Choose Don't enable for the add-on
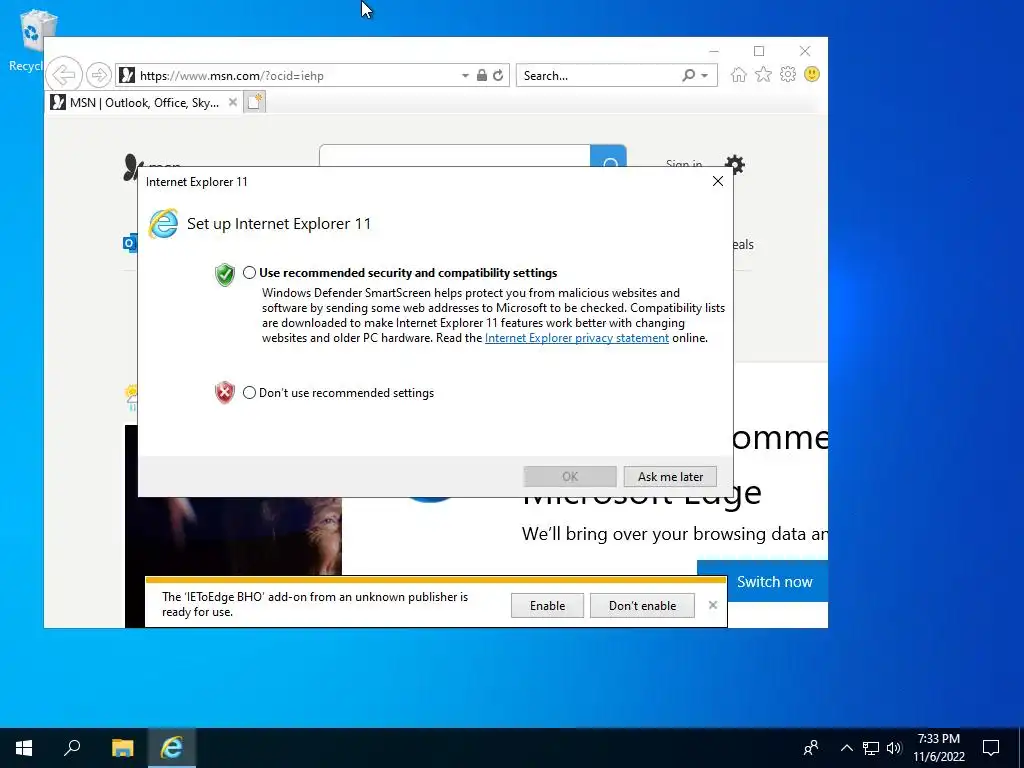Image resolution: width=1024 pixels, height=768 pixels. 643,605
